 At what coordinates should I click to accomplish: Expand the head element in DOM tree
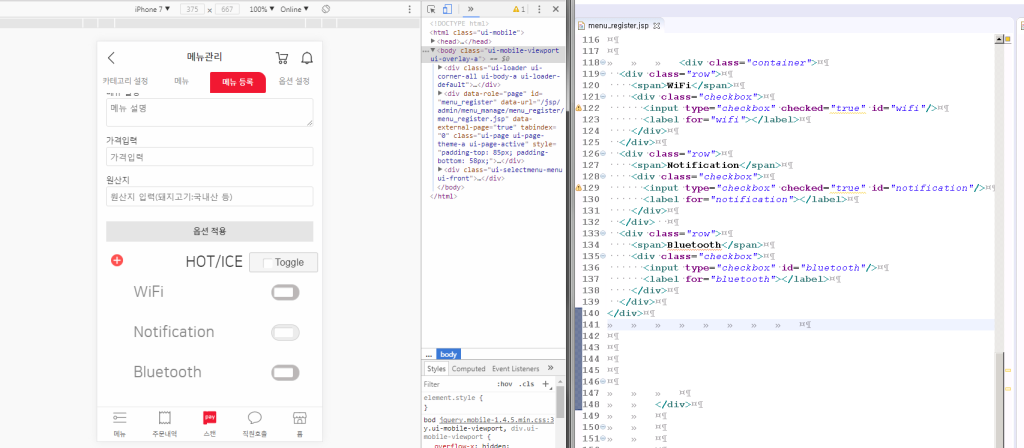point(434,41)
